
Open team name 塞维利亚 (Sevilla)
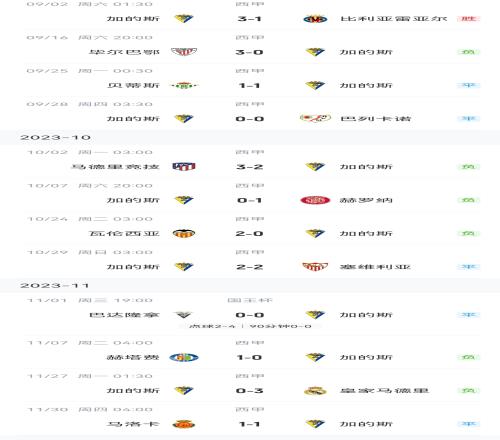375,267
